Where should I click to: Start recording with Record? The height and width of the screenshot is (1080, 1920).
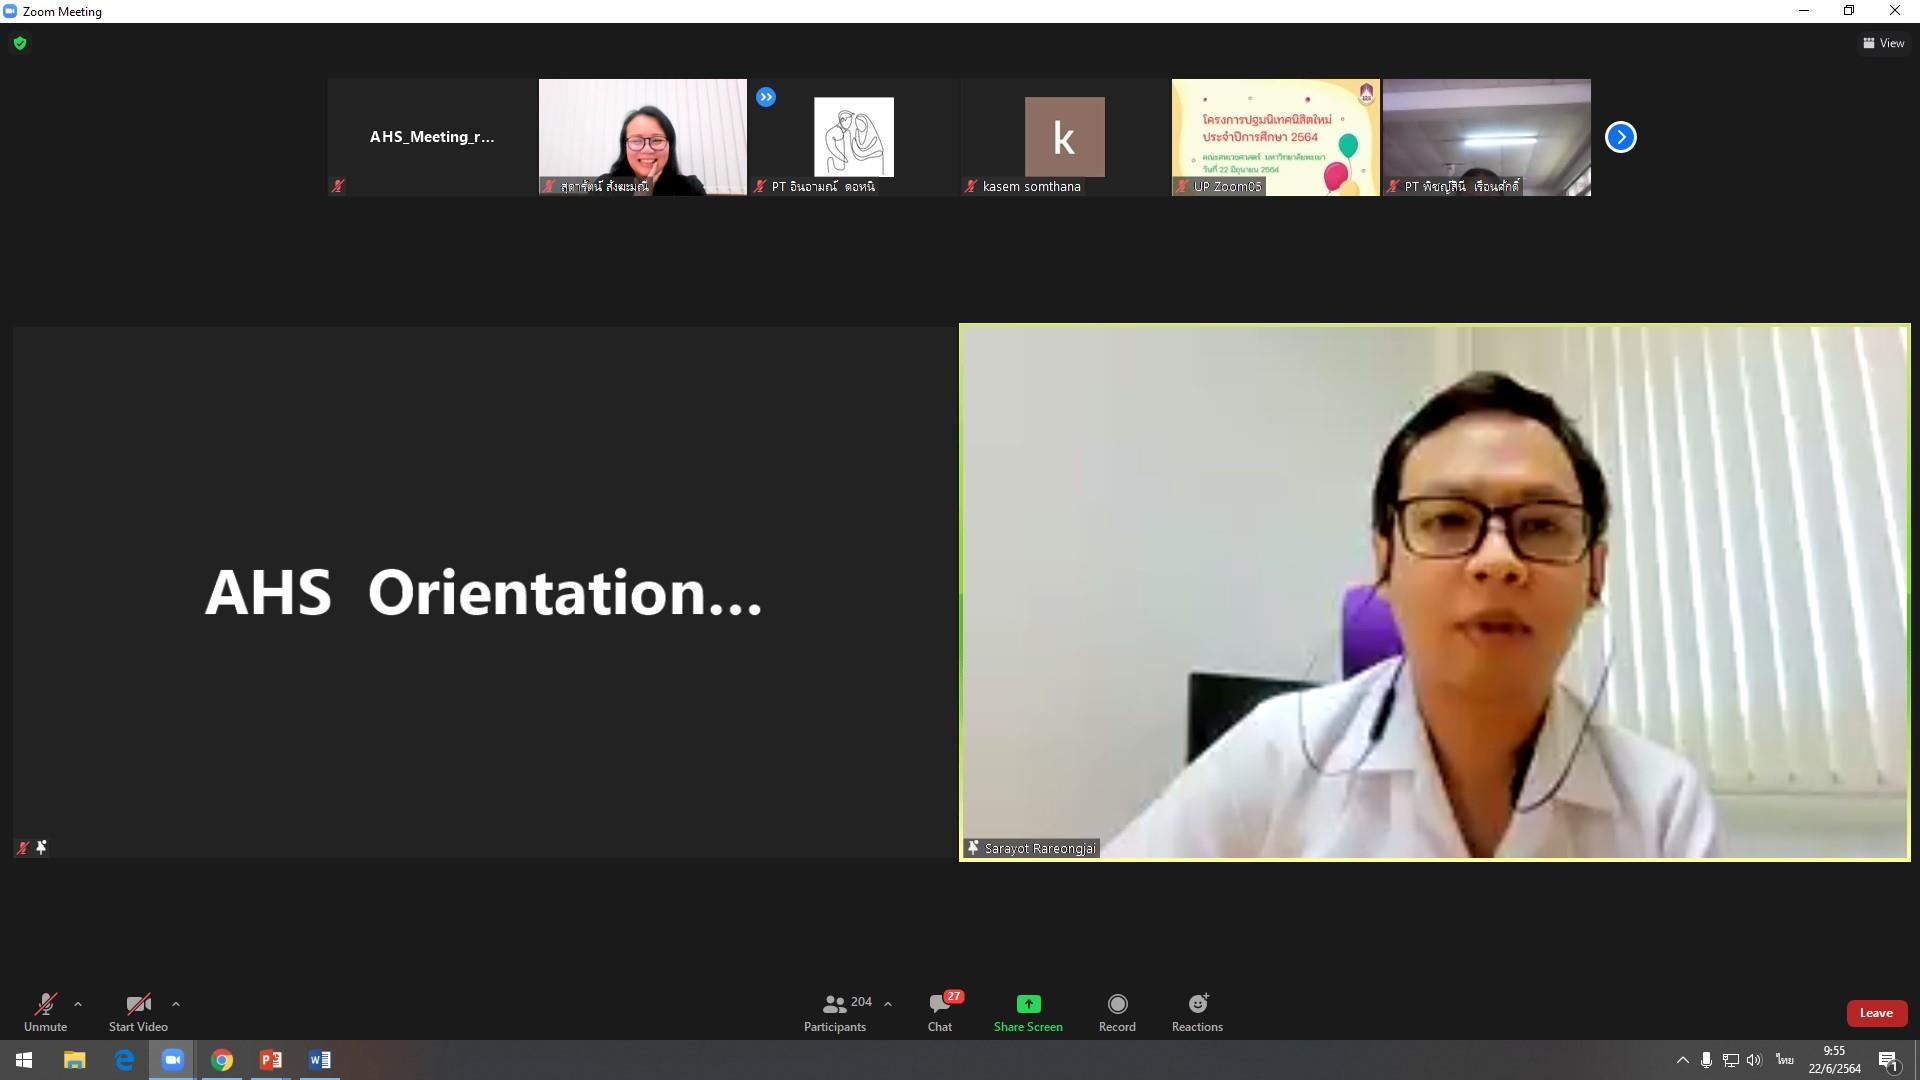[x=1117, y=1012]
